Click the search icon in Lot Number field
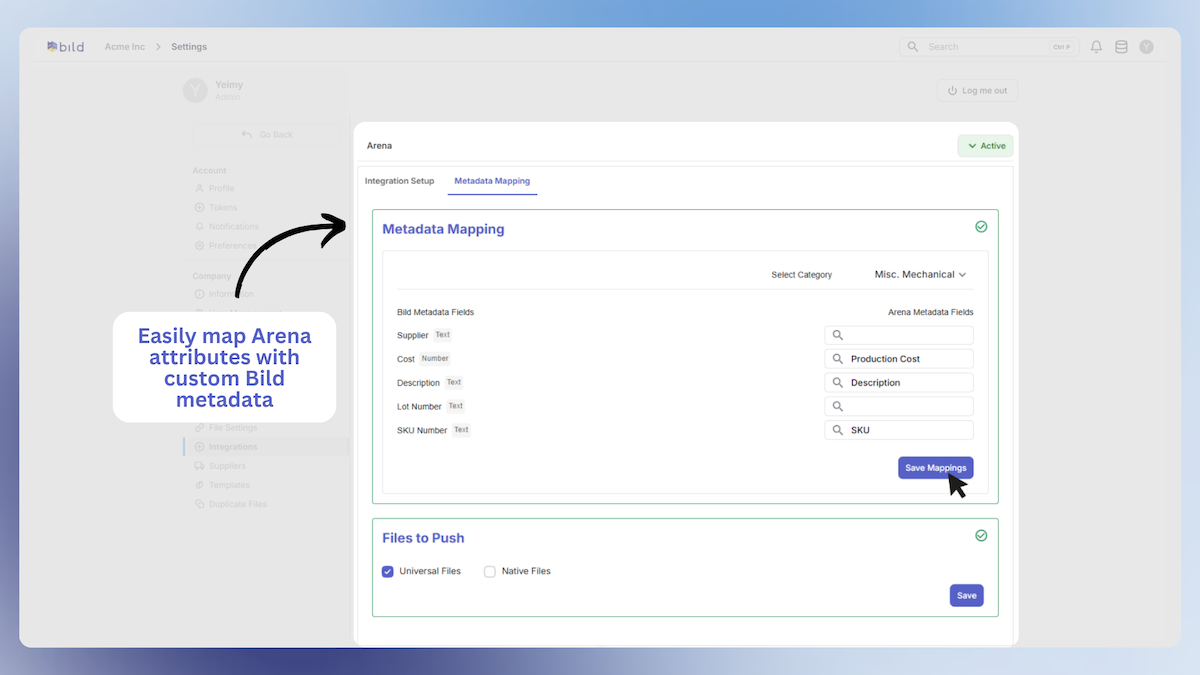The image size is (1200, 675). click(838, 407)
